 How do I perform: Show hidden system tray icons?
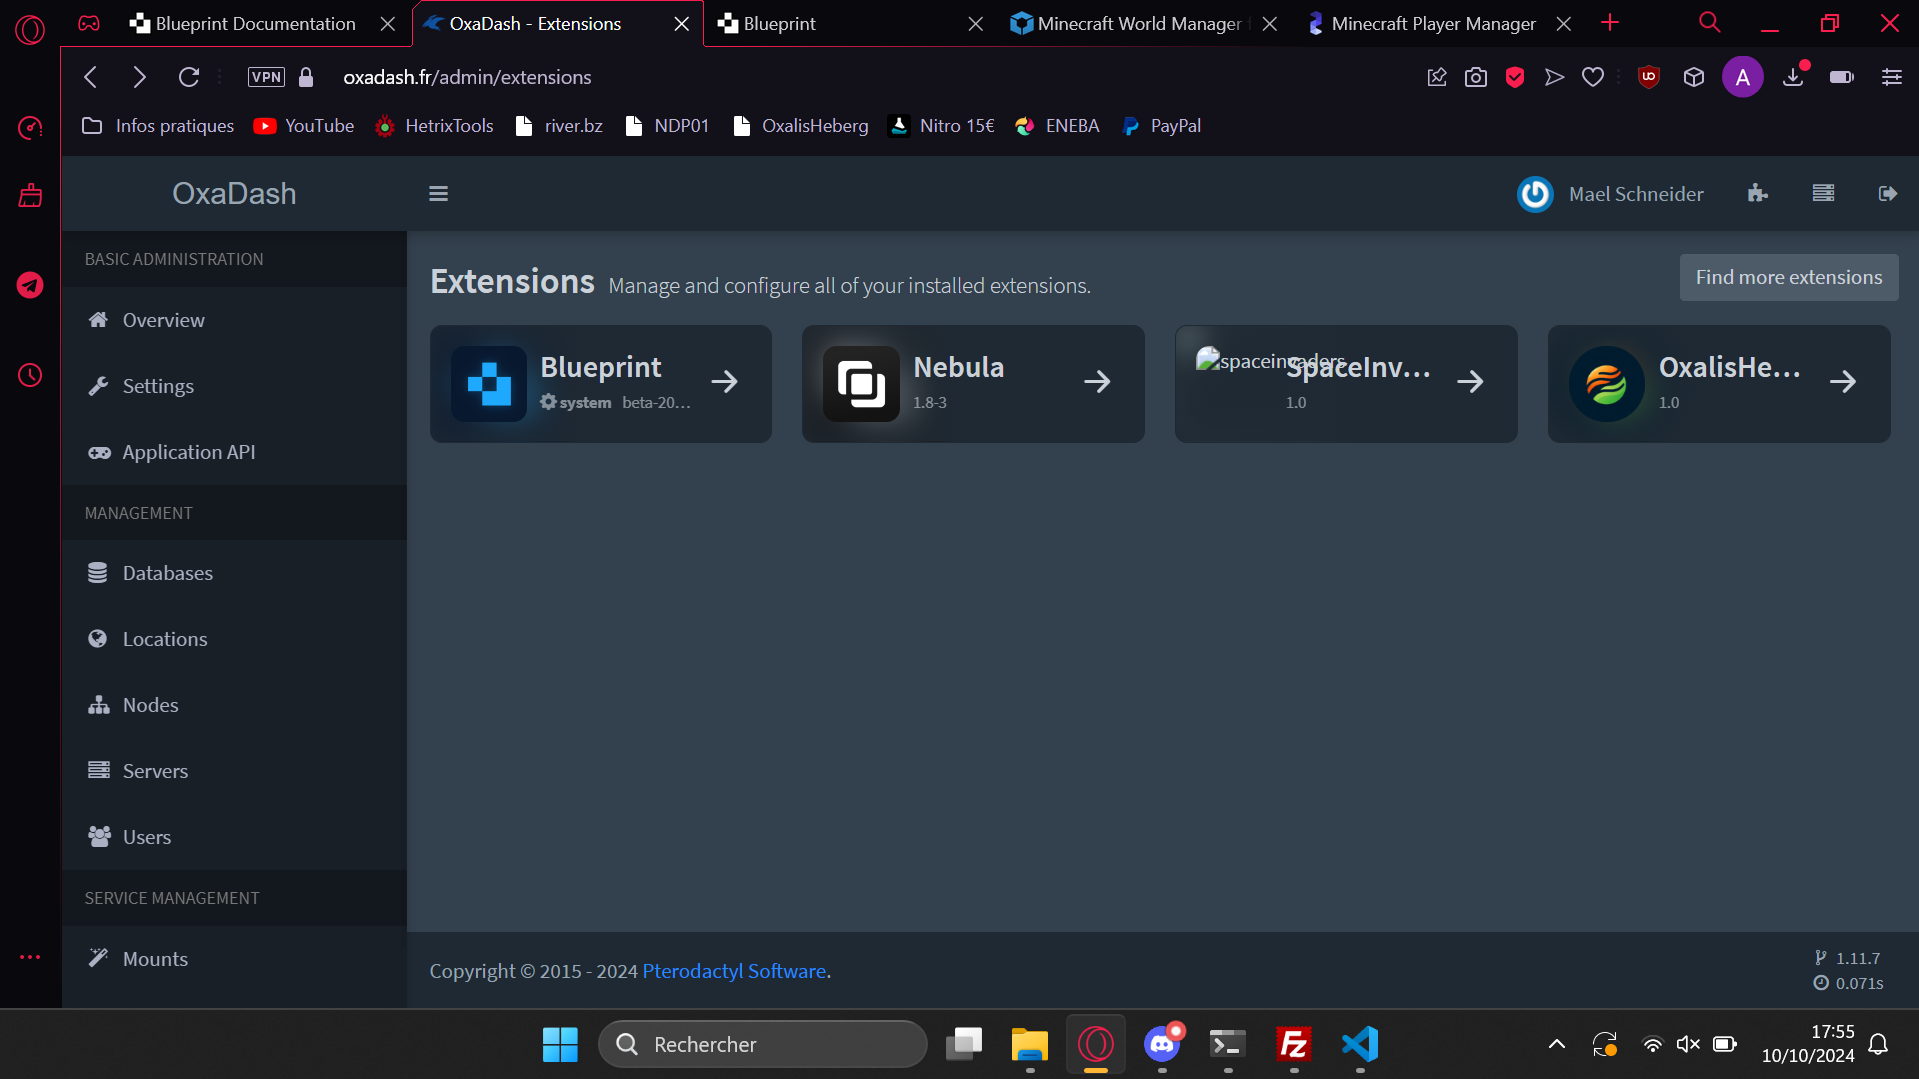point(1557,1045)
